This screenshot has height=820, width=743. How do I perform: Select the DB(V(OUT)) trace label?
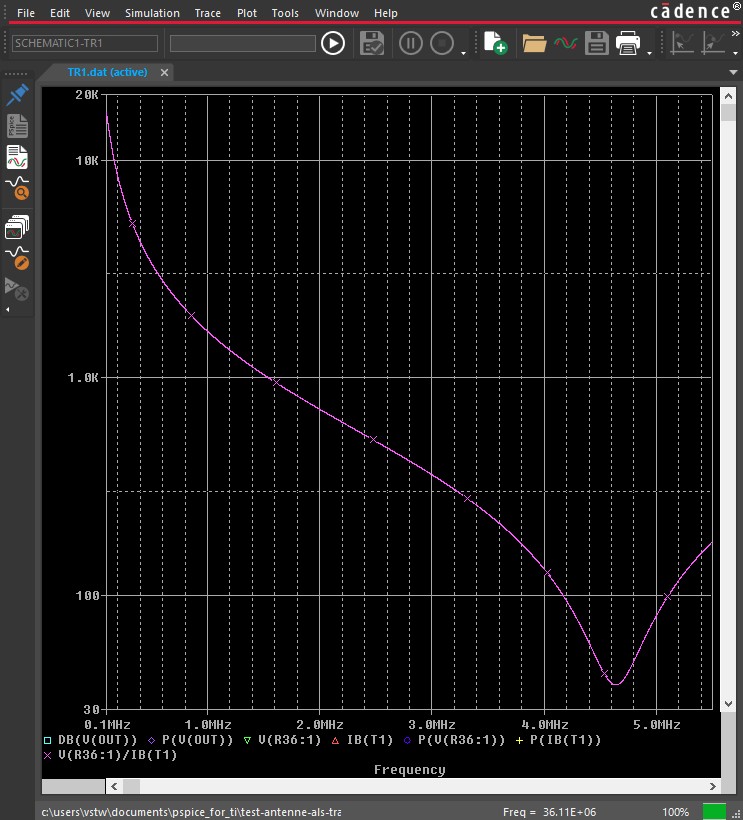(97, 740)
